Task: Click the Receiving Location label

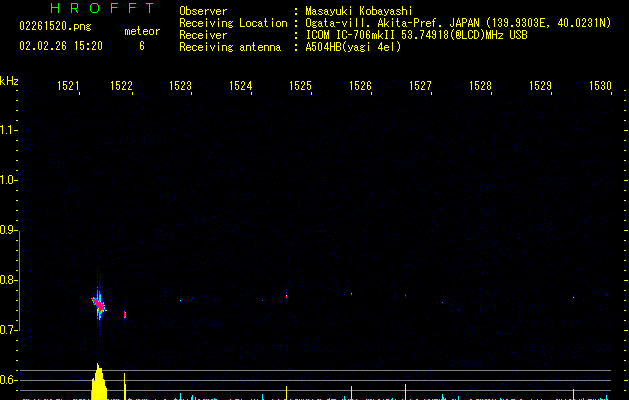Action: click(233, 23)
